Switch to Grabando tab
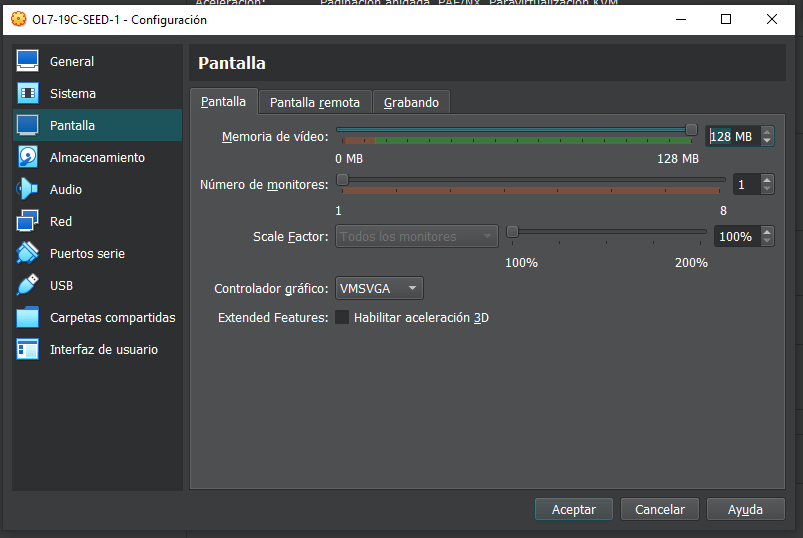Image resolution: width=803 pixels, height=538 pixels. (x=411, y=102)
